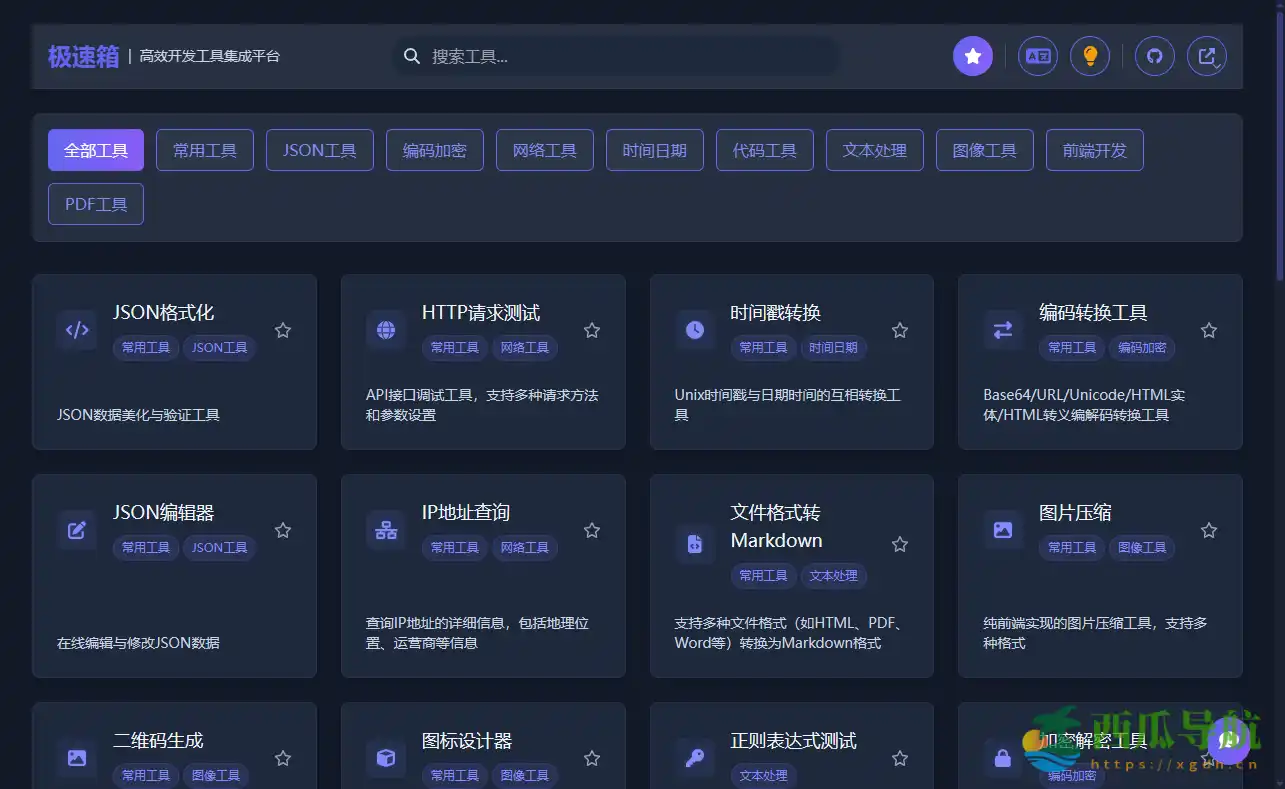Viewport: 1285px width, 789px height.
Task: Click the search tools input box
Action: (614, 56)
